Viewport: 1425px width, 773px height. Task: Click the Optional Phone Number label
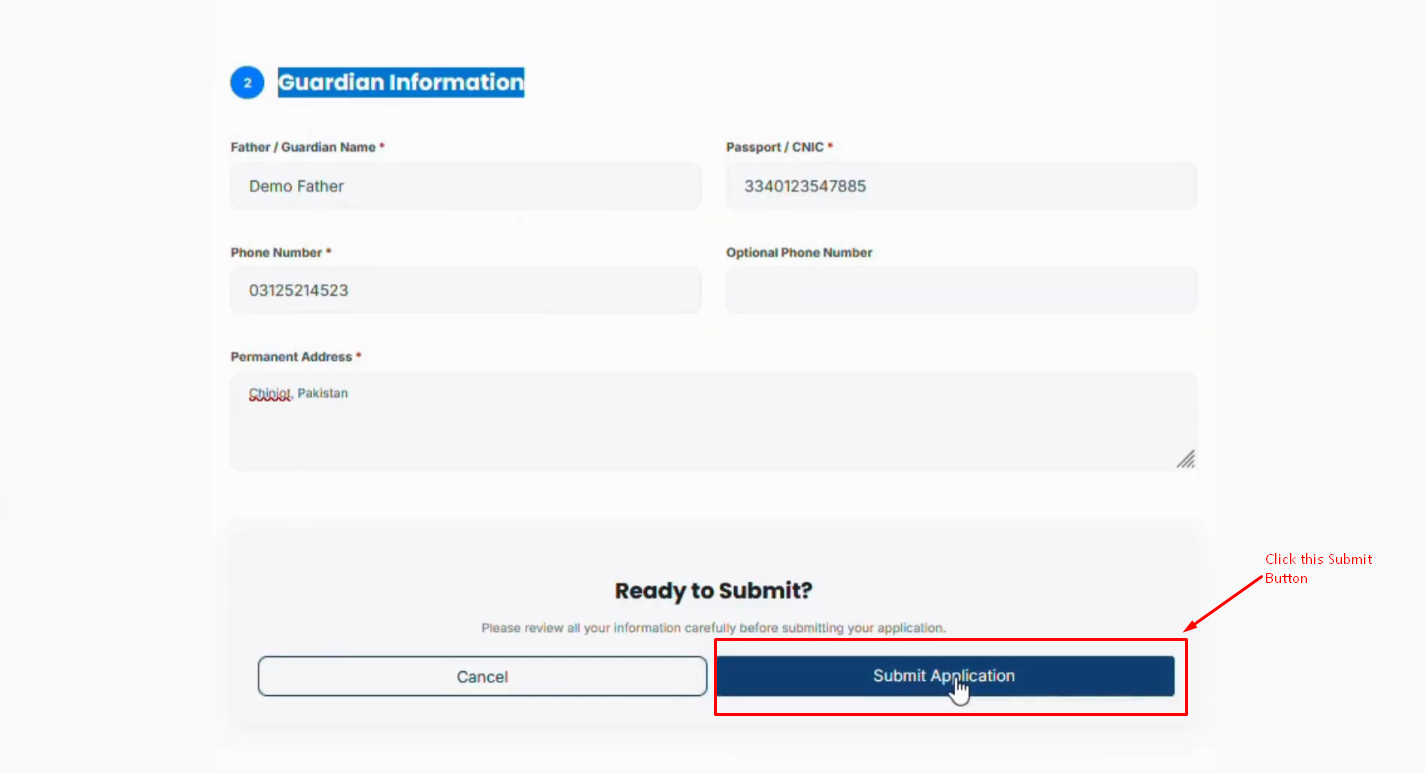coord(799,253)
